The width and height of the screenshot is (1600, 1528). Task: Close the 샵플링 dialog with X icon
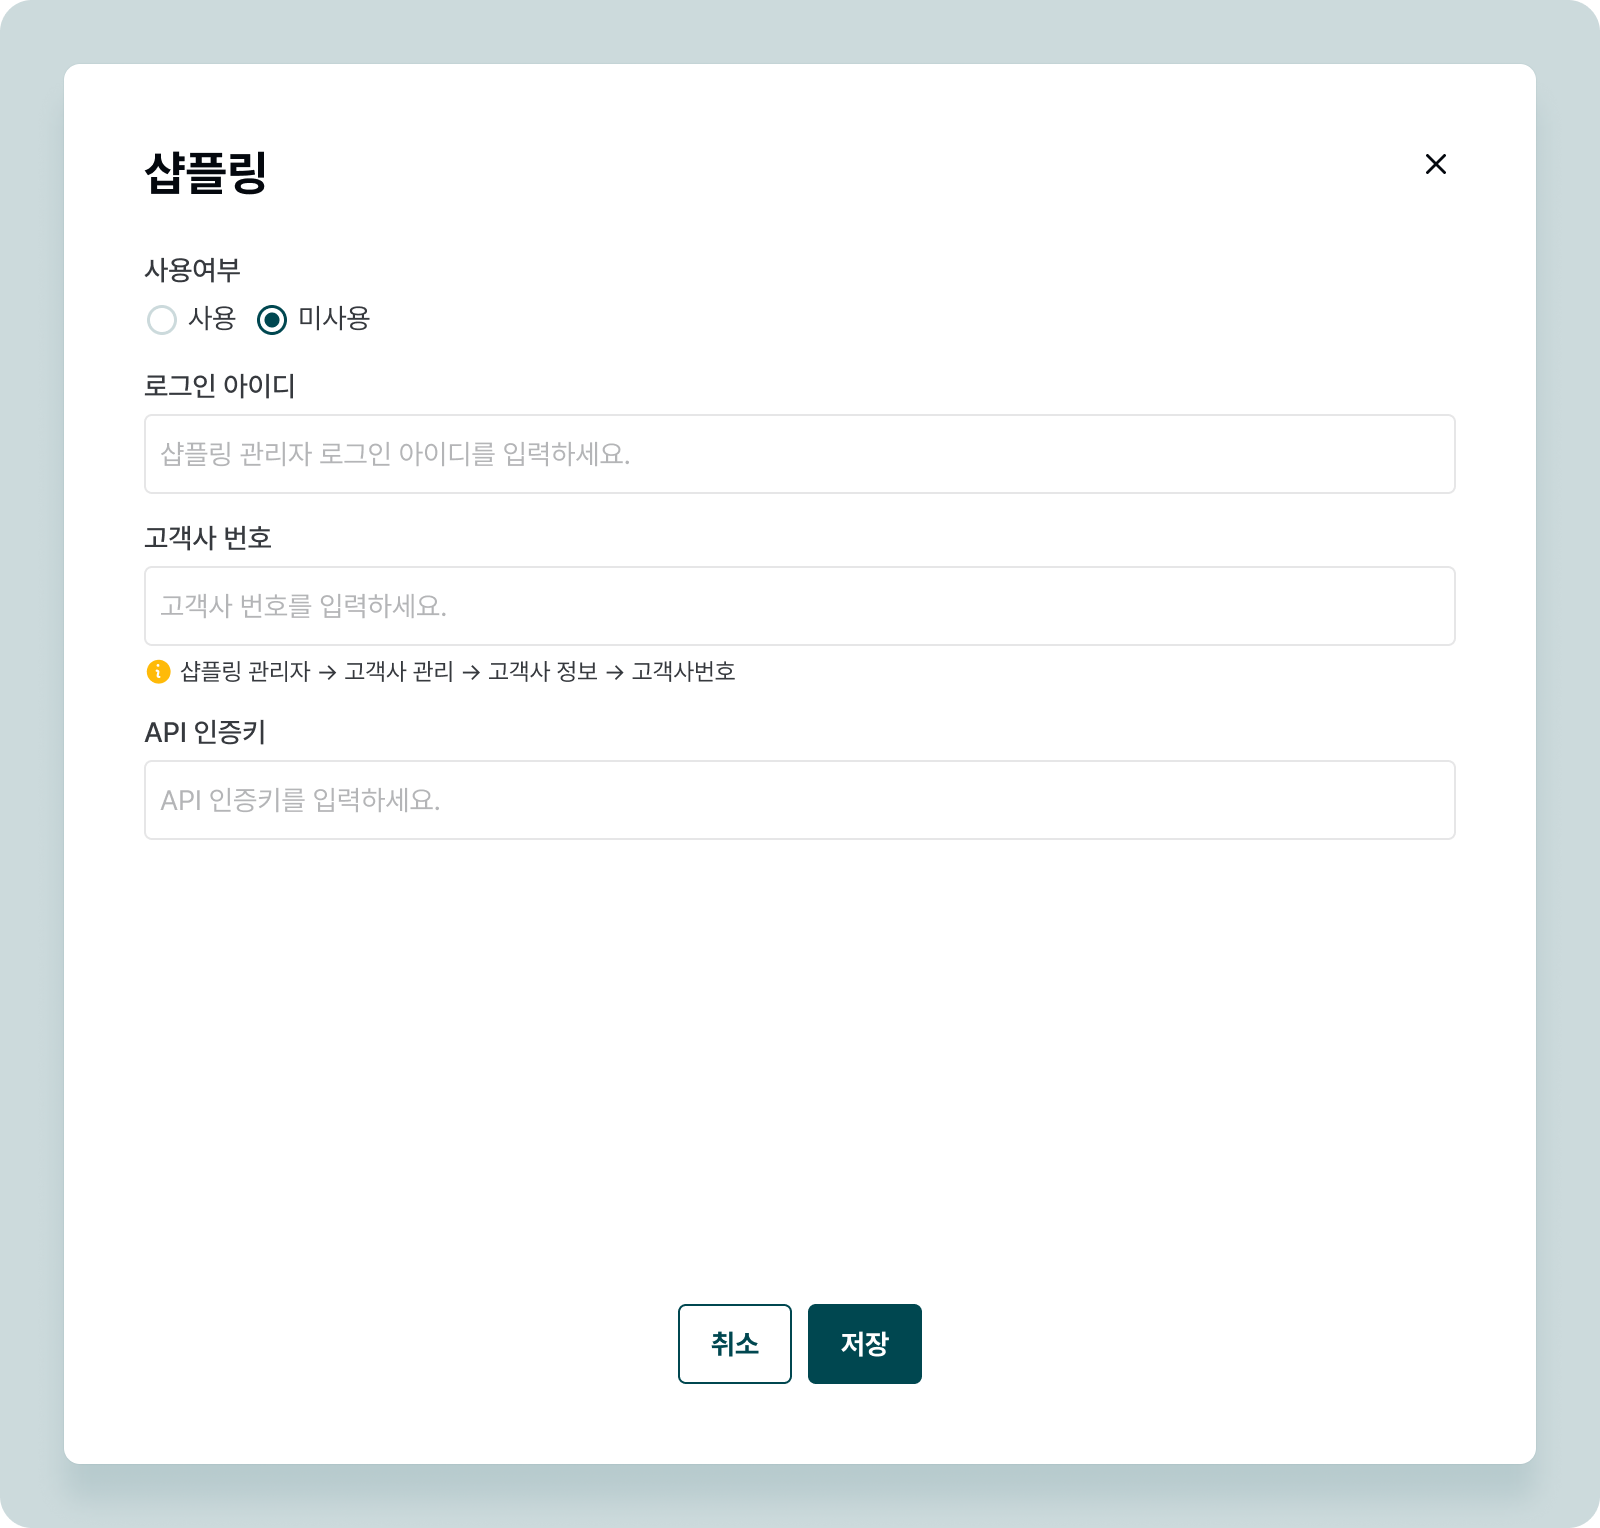[1435, 164]
